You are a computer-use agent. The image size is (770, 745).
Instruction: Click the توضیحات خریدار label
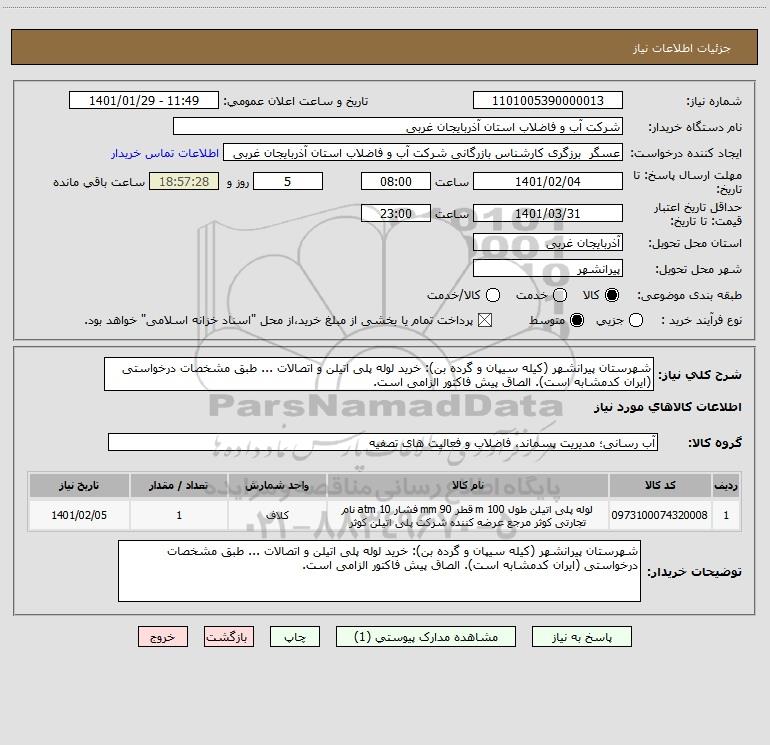[694, 572]
